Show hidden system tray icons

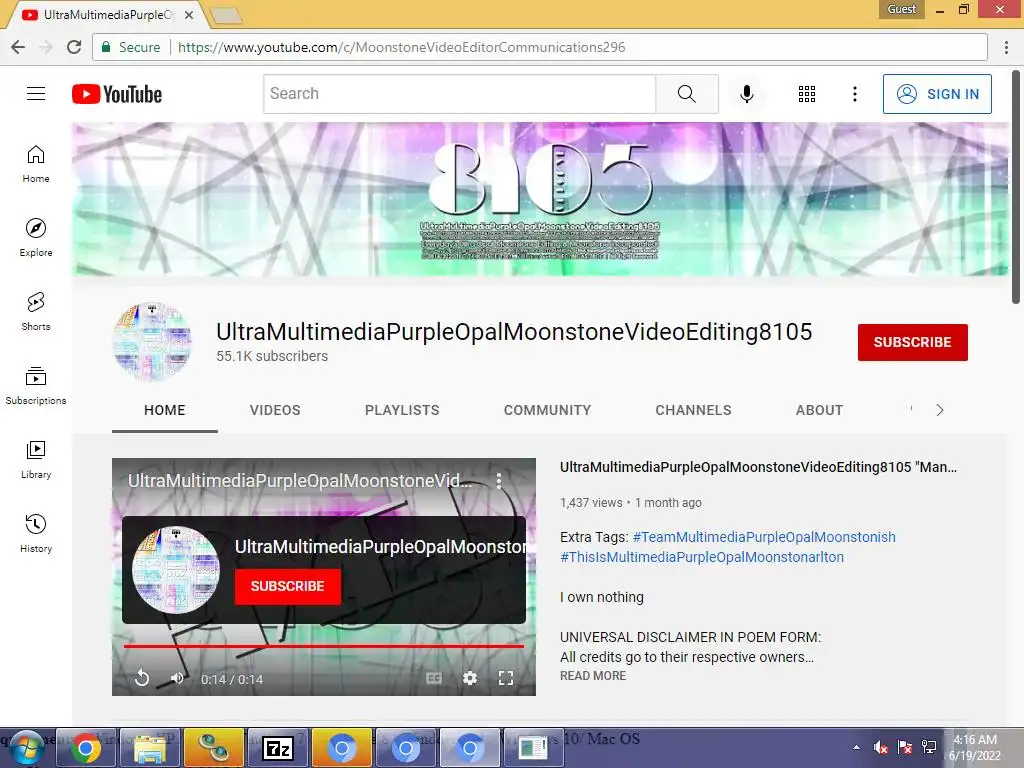[x=856, y=747]
